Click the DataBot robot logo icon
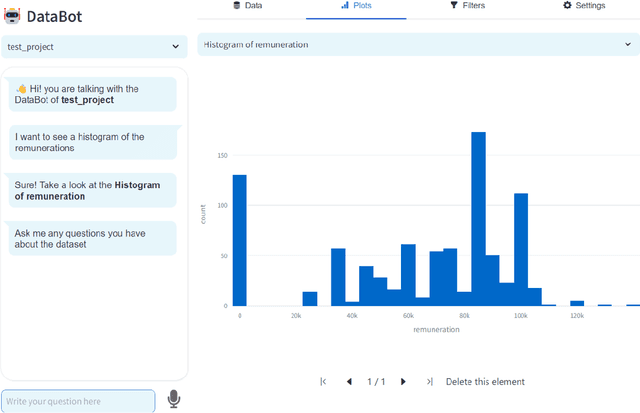Viewport: 640px width, 413px height. point(13,14)
